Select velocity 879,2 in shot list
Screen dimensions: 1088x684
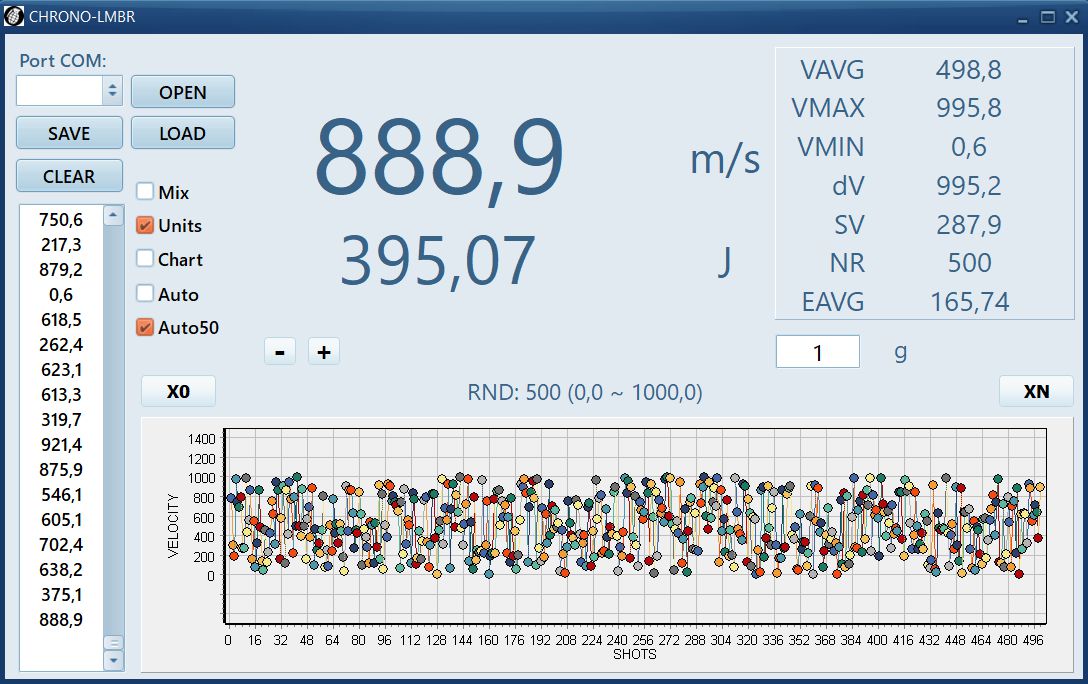point(61,270)
